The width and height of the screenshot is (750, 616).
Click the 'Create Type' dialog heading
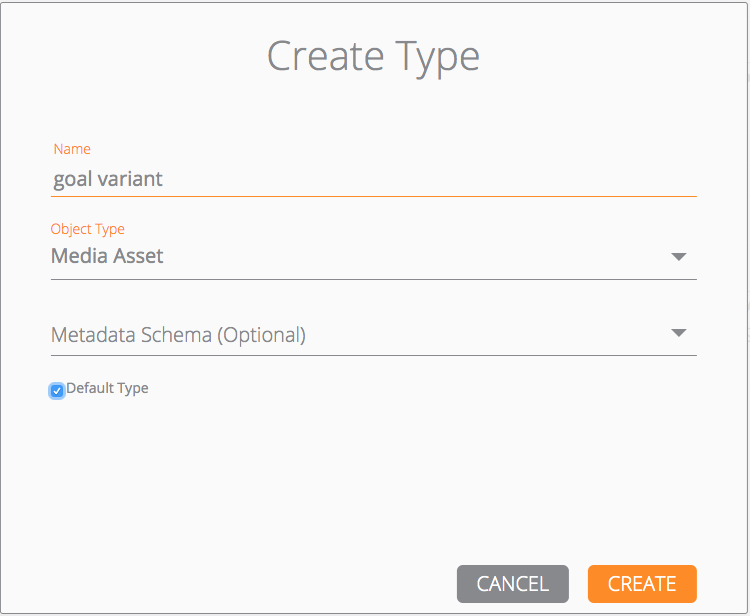373,56
